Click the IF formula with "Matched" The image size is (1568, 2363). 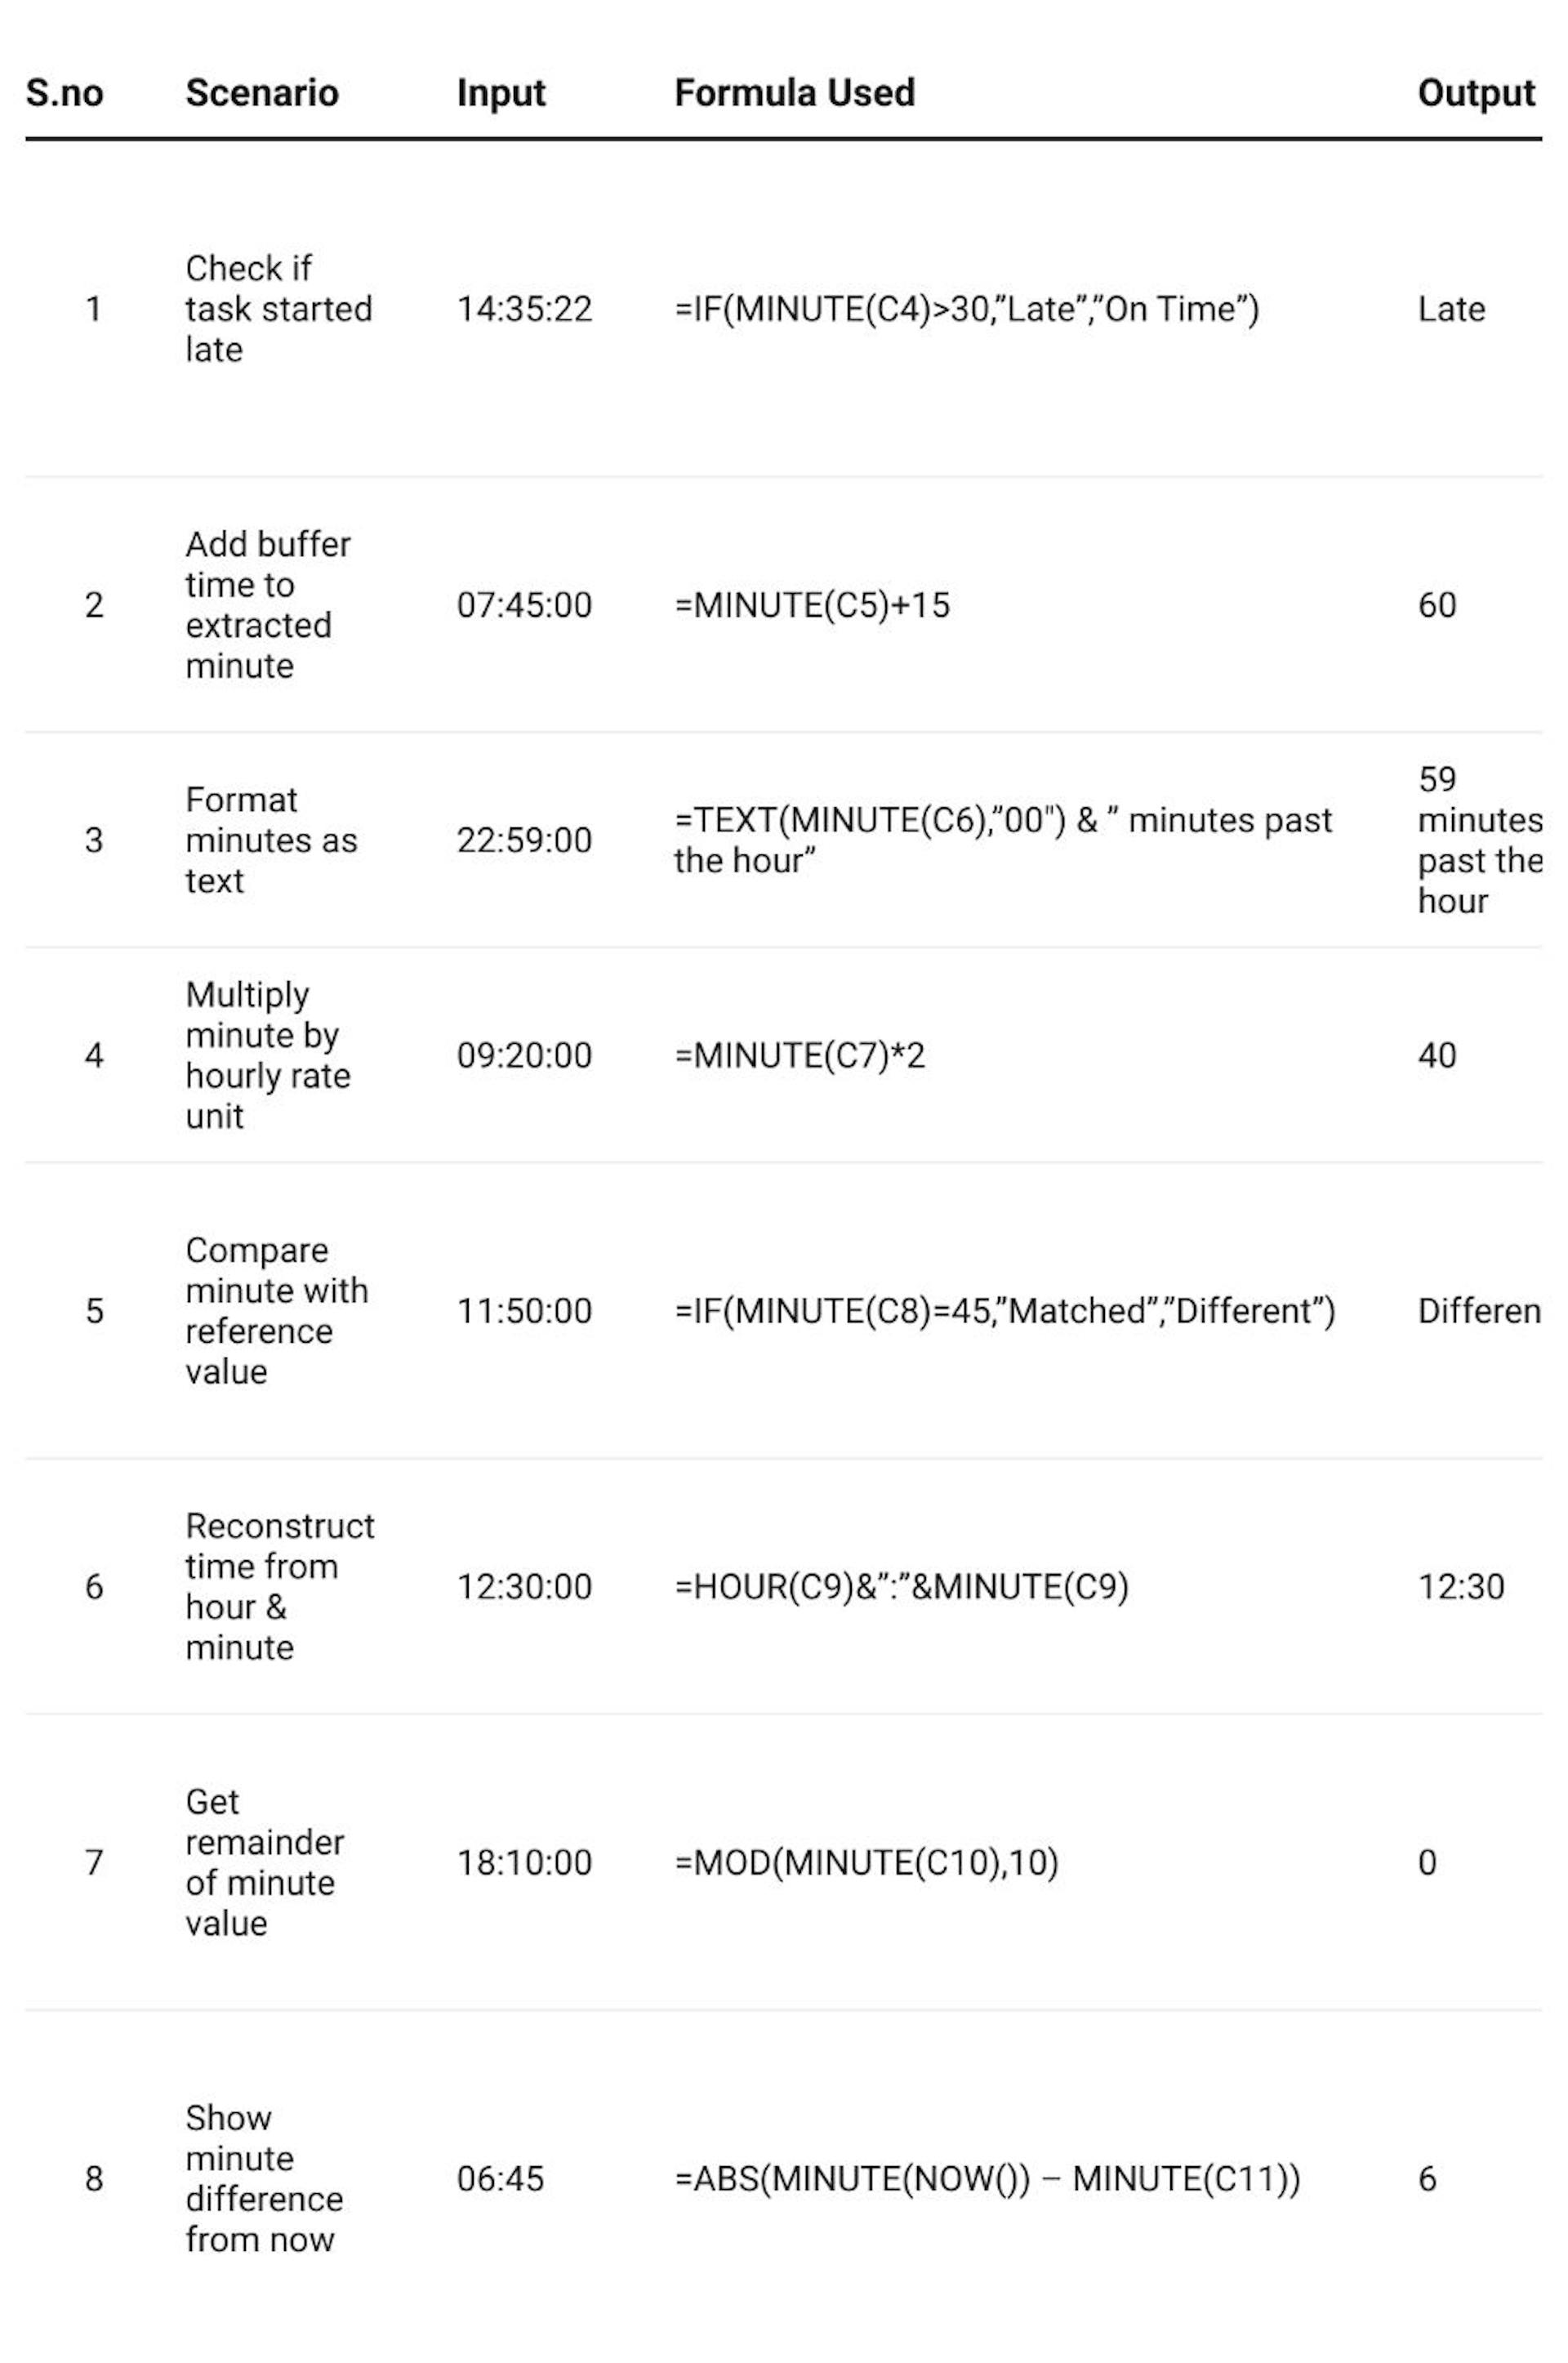tap(1004, 1310)
